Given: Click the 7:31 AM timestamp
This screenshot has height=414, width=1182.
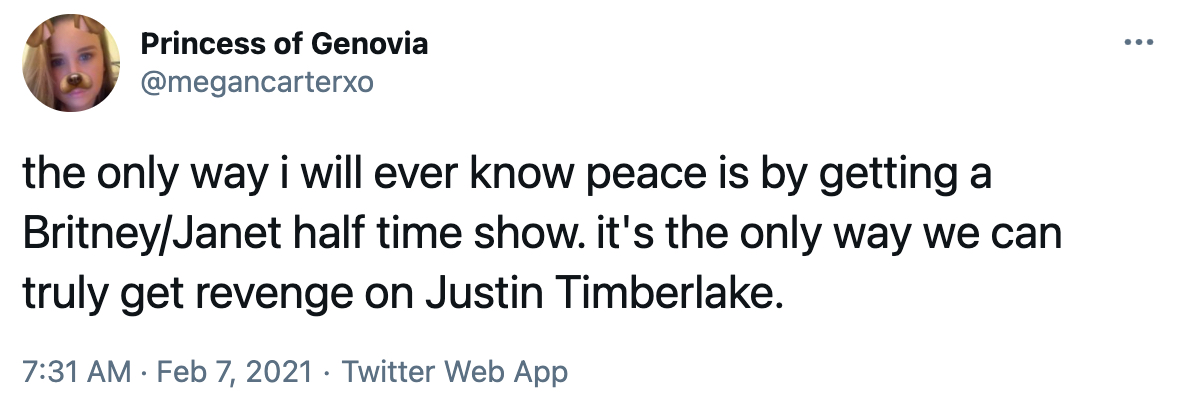Looking at the screenshot, I should tap(76, 373).
